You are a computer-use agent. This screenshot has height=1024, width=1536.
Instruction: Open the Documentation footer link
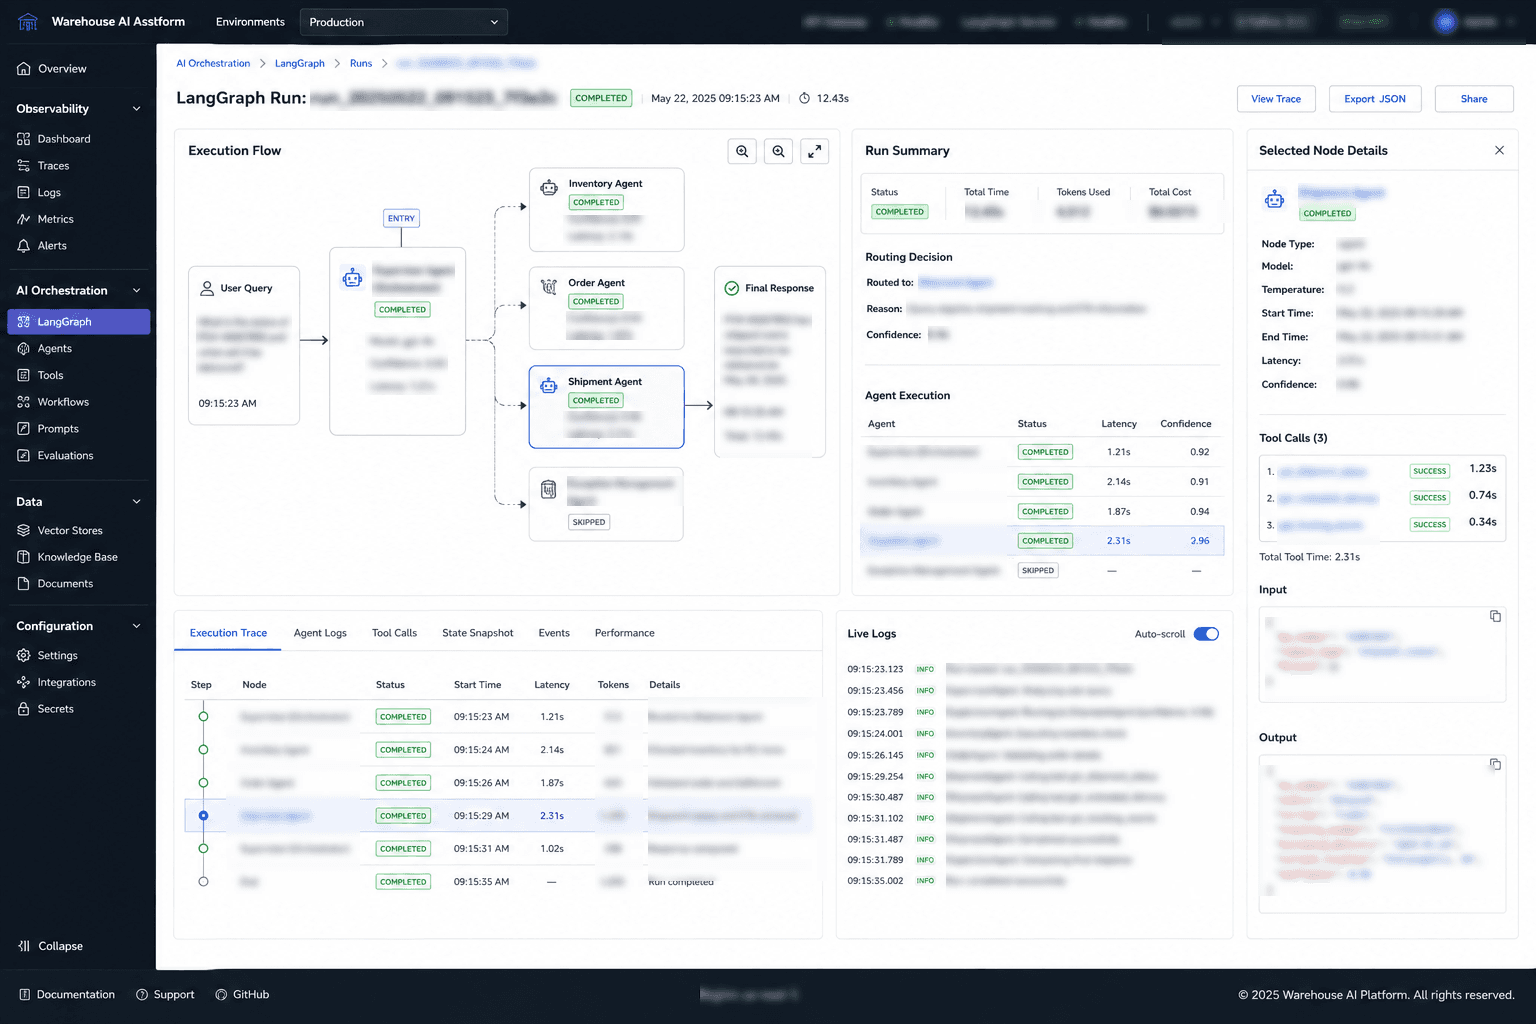[x=67, y=995]
